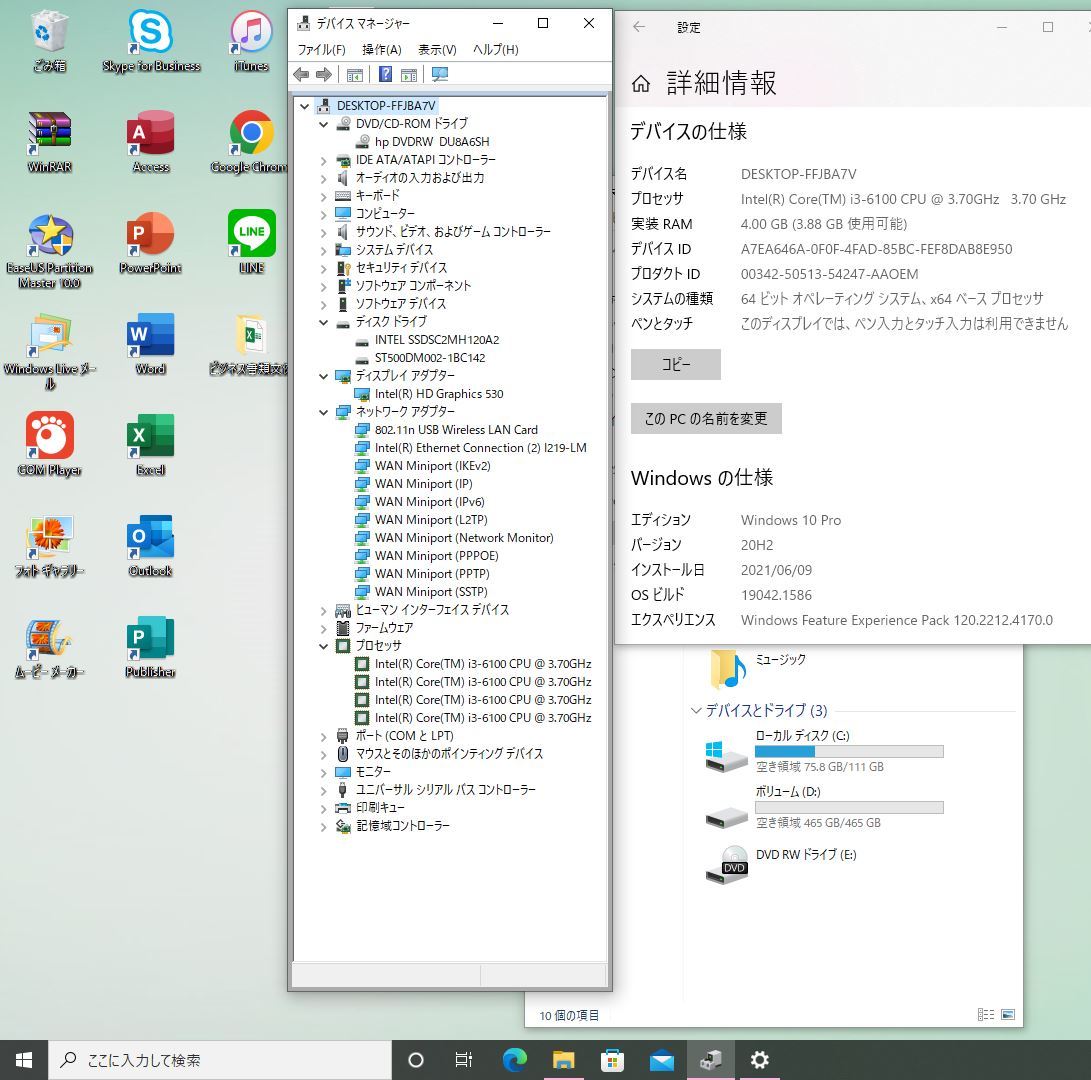This screenshot has height=1080, width=1091.
Task: Launch LINE desktop shortcut
Action: pos(251,242)
